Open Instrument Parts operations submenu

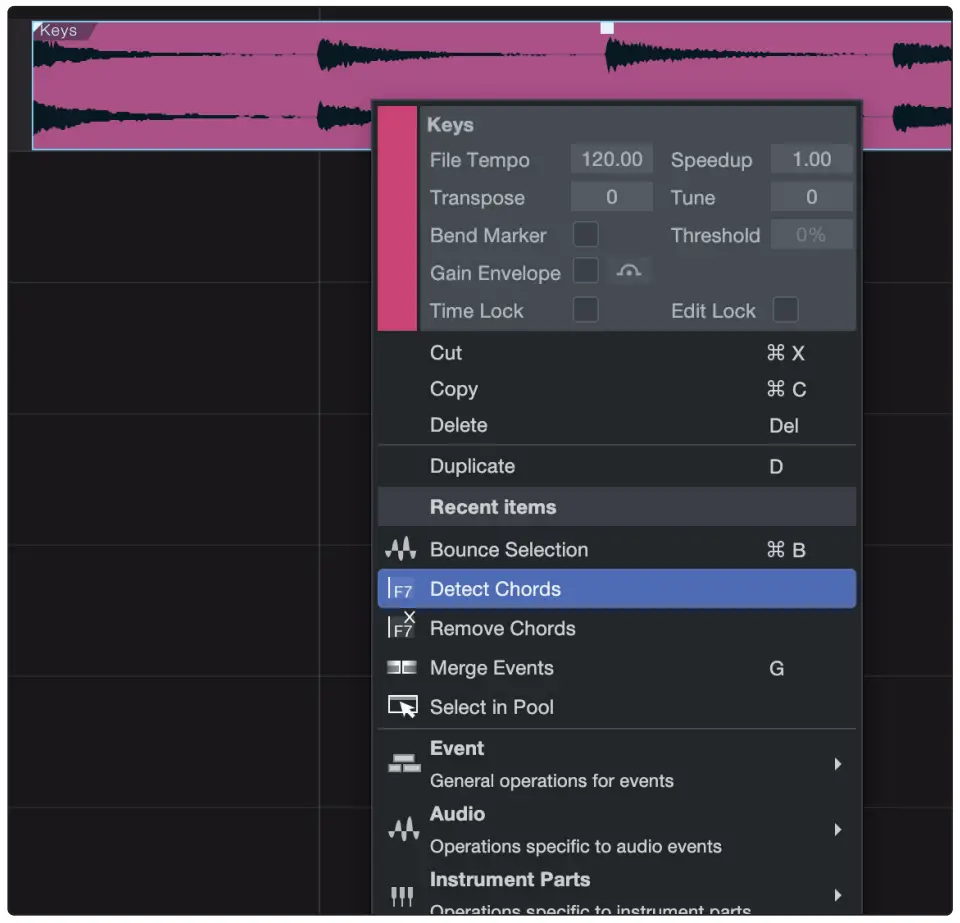coord(617,891)
